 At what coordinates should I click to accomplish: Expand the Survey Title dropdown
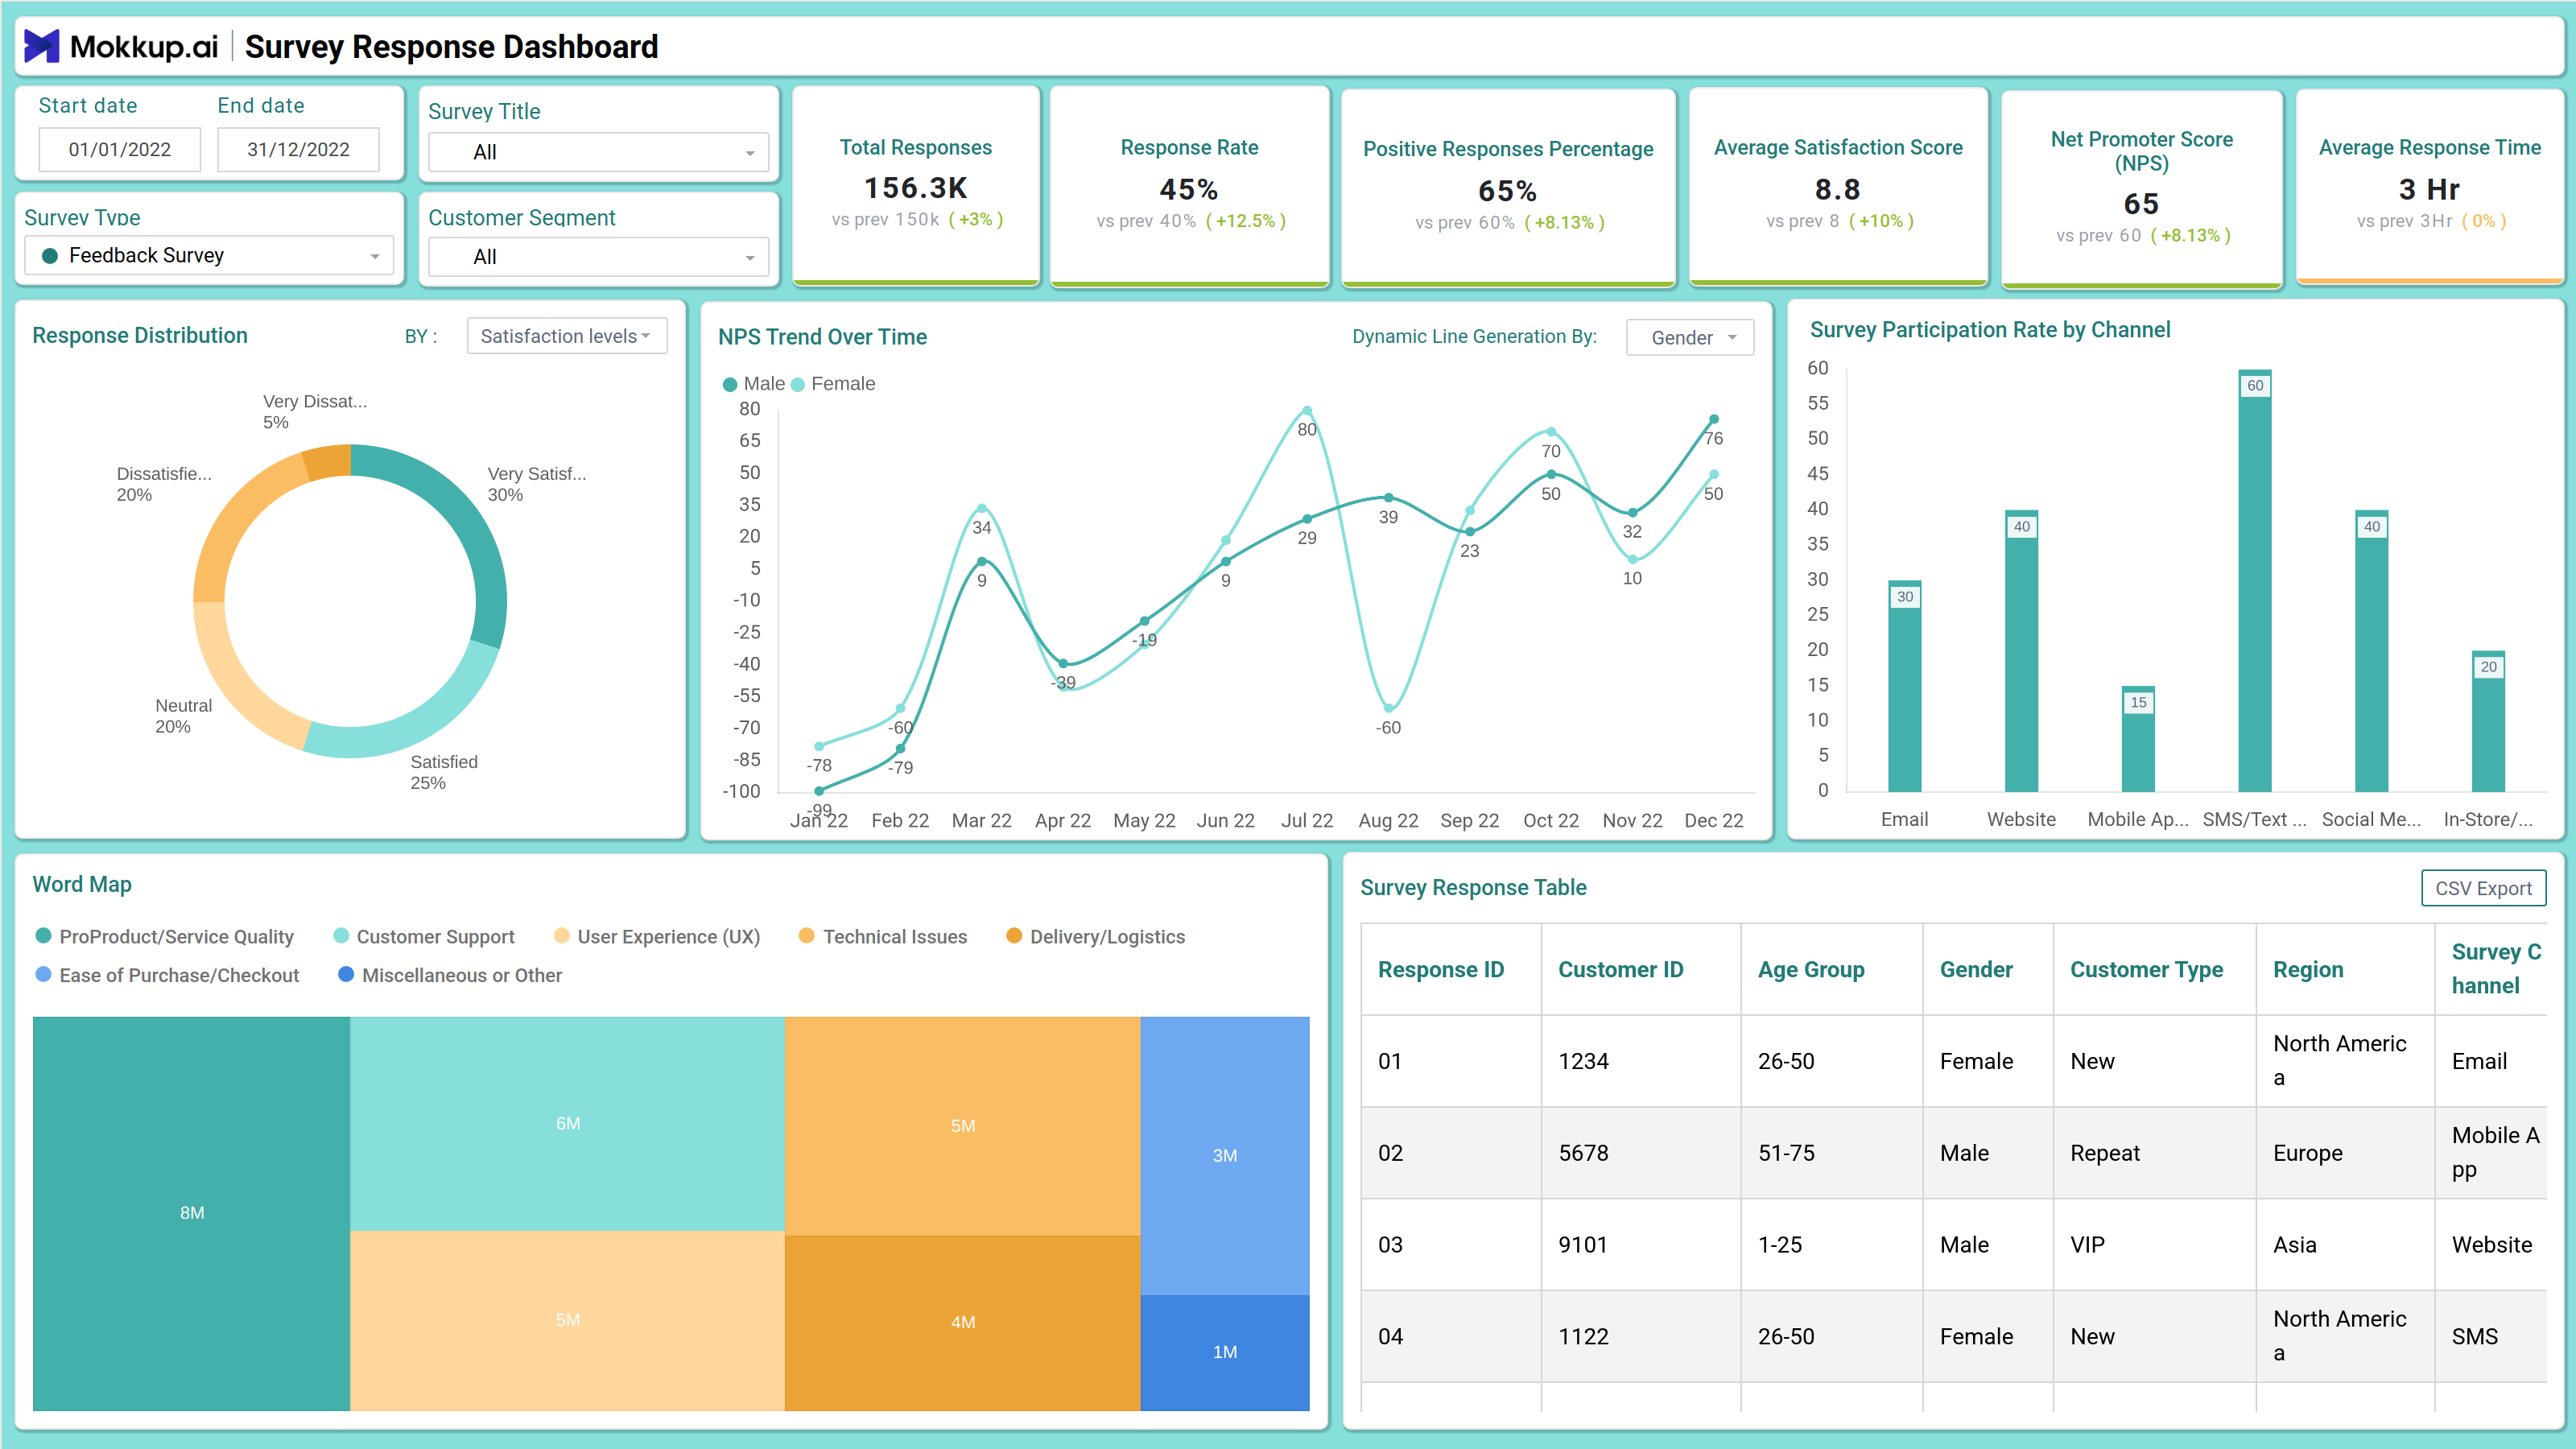click(x=598, y=152)
